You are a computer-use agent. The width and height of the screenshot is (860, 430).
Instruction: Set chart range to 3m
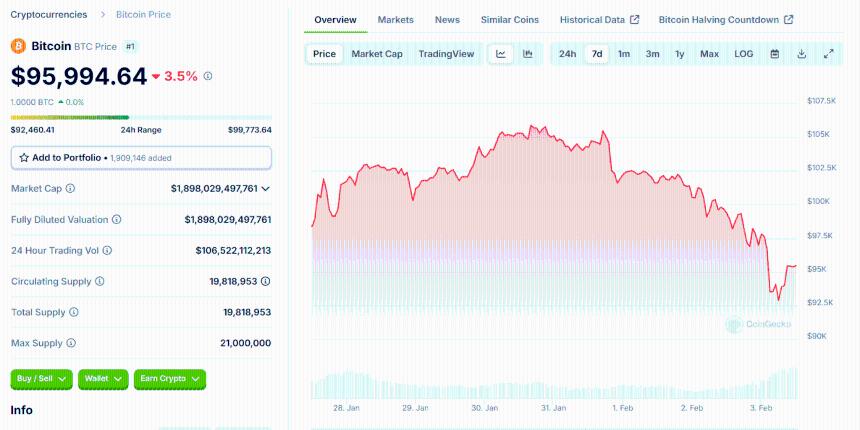coord(652,54)
